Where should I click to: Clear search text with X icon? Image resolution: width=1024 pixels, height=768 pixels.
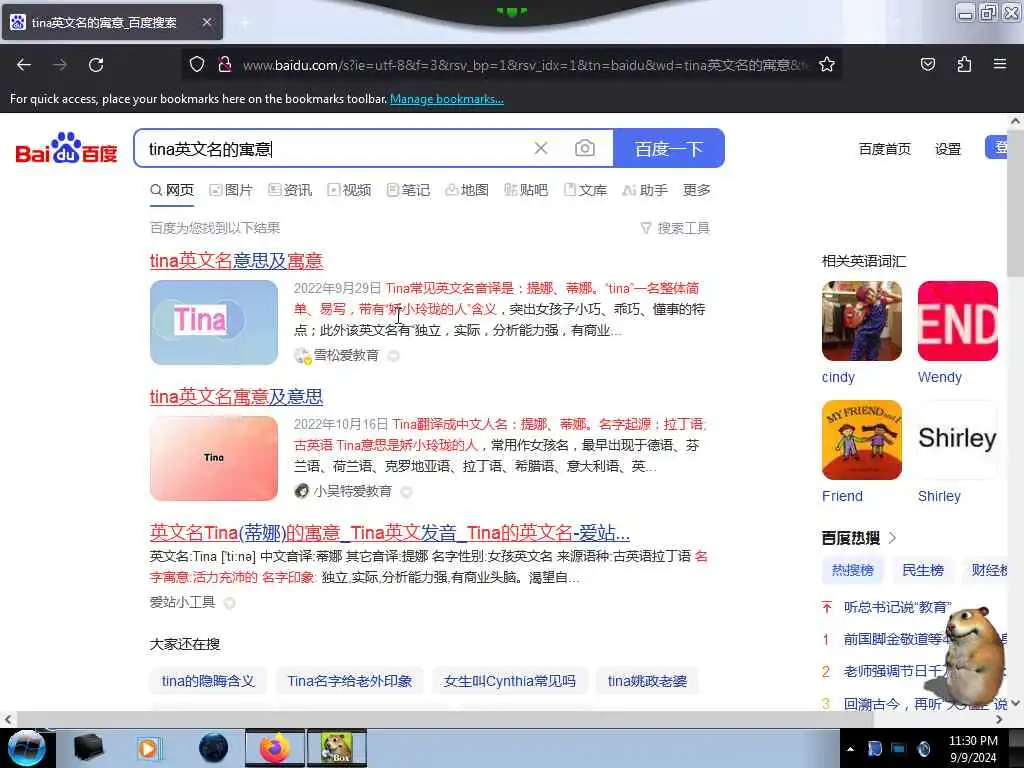(541, 148)
